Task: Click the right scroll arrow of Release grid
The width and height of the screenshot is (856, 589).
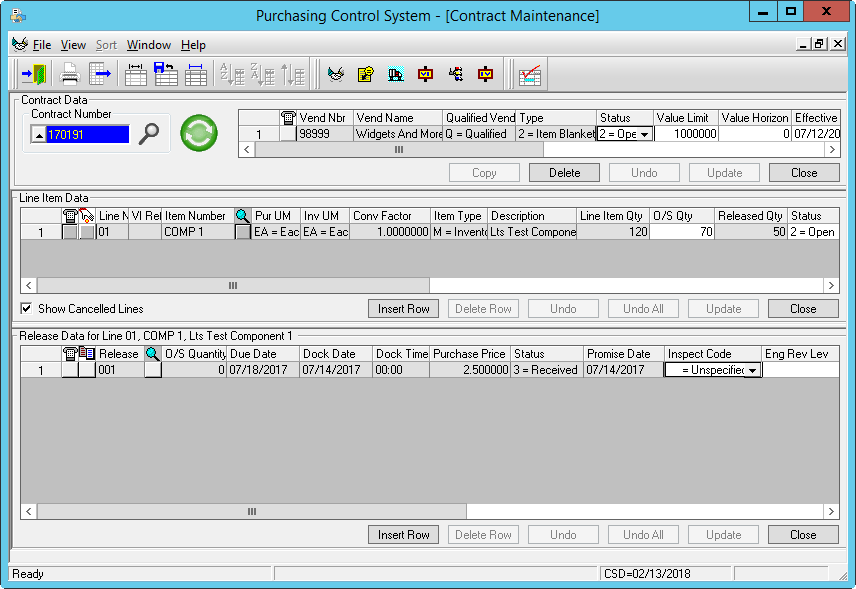Action: tap(831, 511)
